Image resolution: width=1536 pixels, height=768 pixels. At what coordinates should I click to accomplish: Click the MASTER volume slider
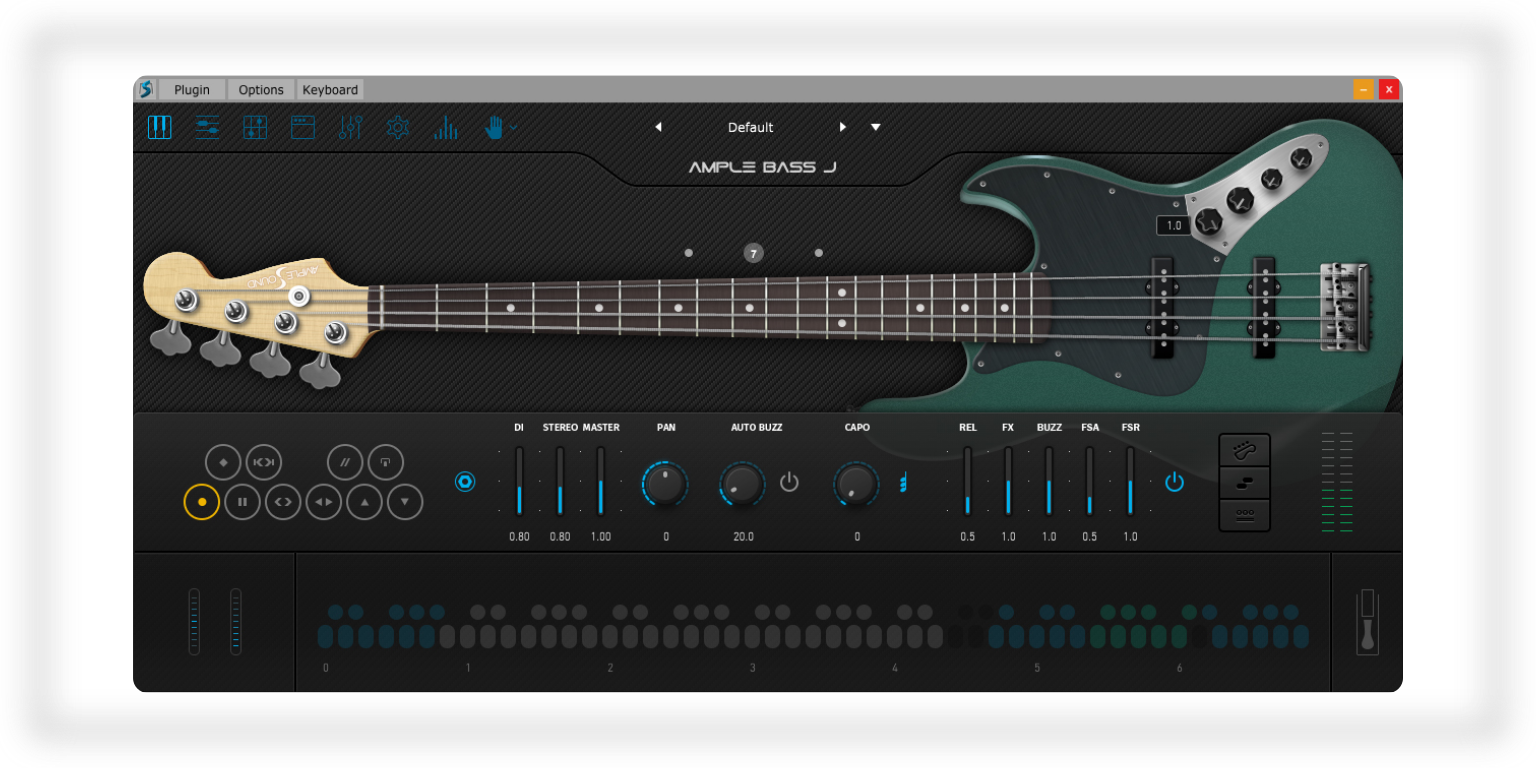click(600, 482)
